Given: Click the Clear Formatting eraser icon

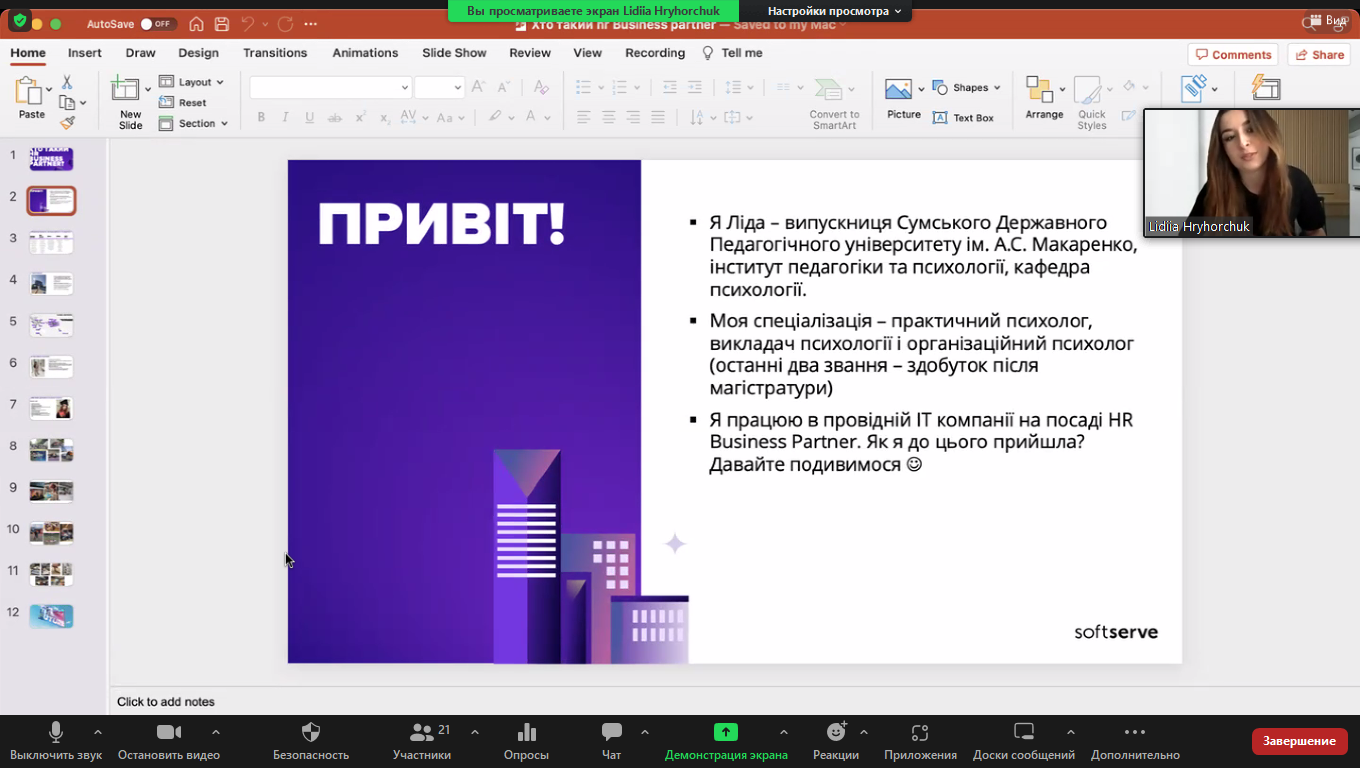Looking at the screenshot, I should [540, 87].
